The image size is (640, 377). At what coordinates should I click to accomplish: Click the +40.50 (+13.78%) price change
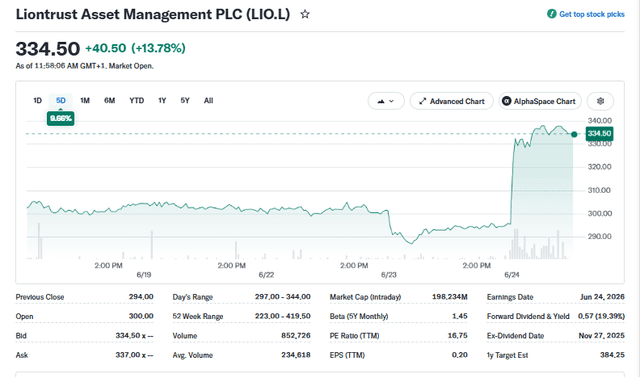click(135, 48)
